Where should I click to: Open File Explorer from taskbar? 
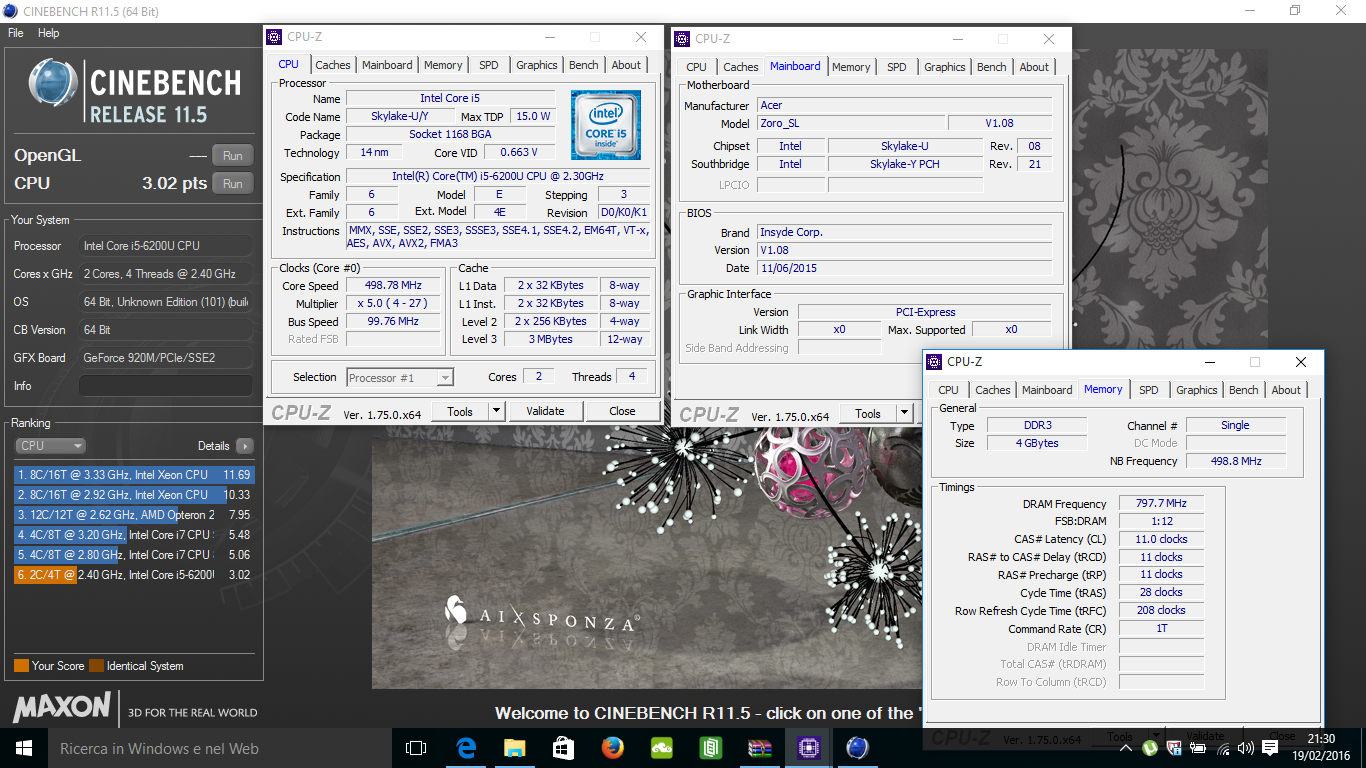(x=514, y=748)
